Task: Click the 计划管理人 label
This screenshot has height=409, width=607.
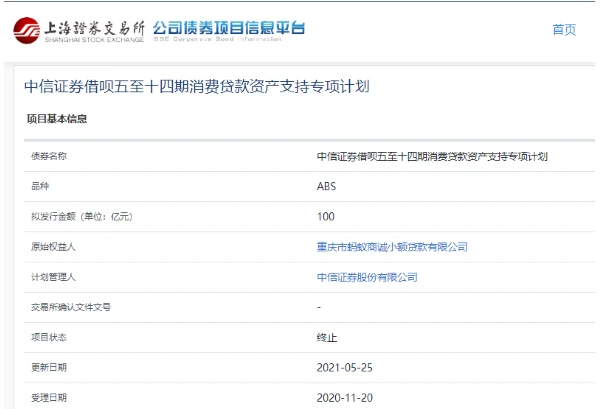Action: pos(53,277)
